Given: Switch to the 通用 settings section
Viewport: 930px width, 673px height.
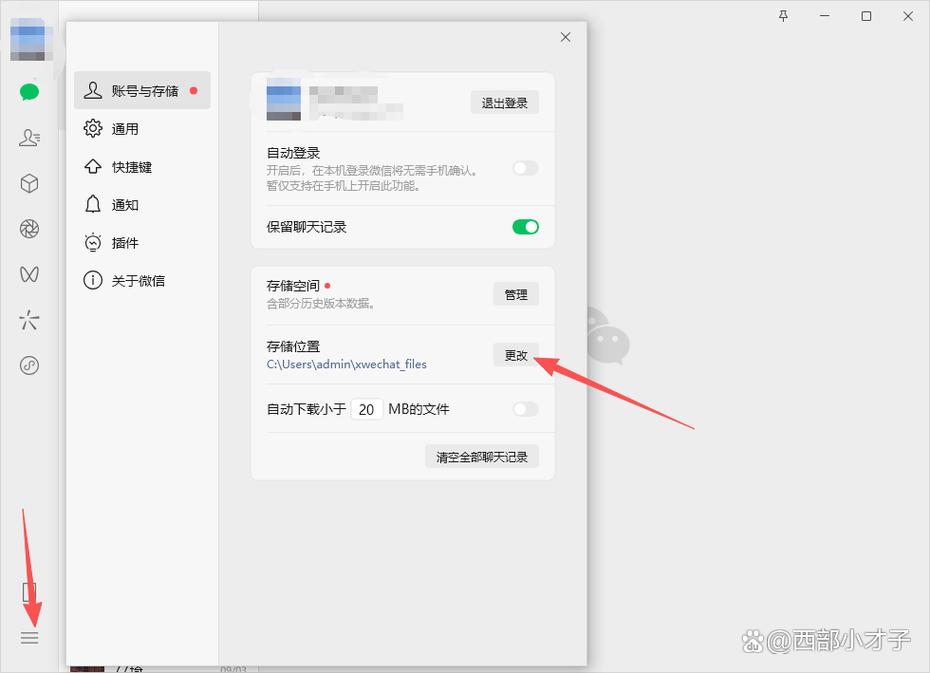Looking at the screenshot, I should [x=127, y=128].
